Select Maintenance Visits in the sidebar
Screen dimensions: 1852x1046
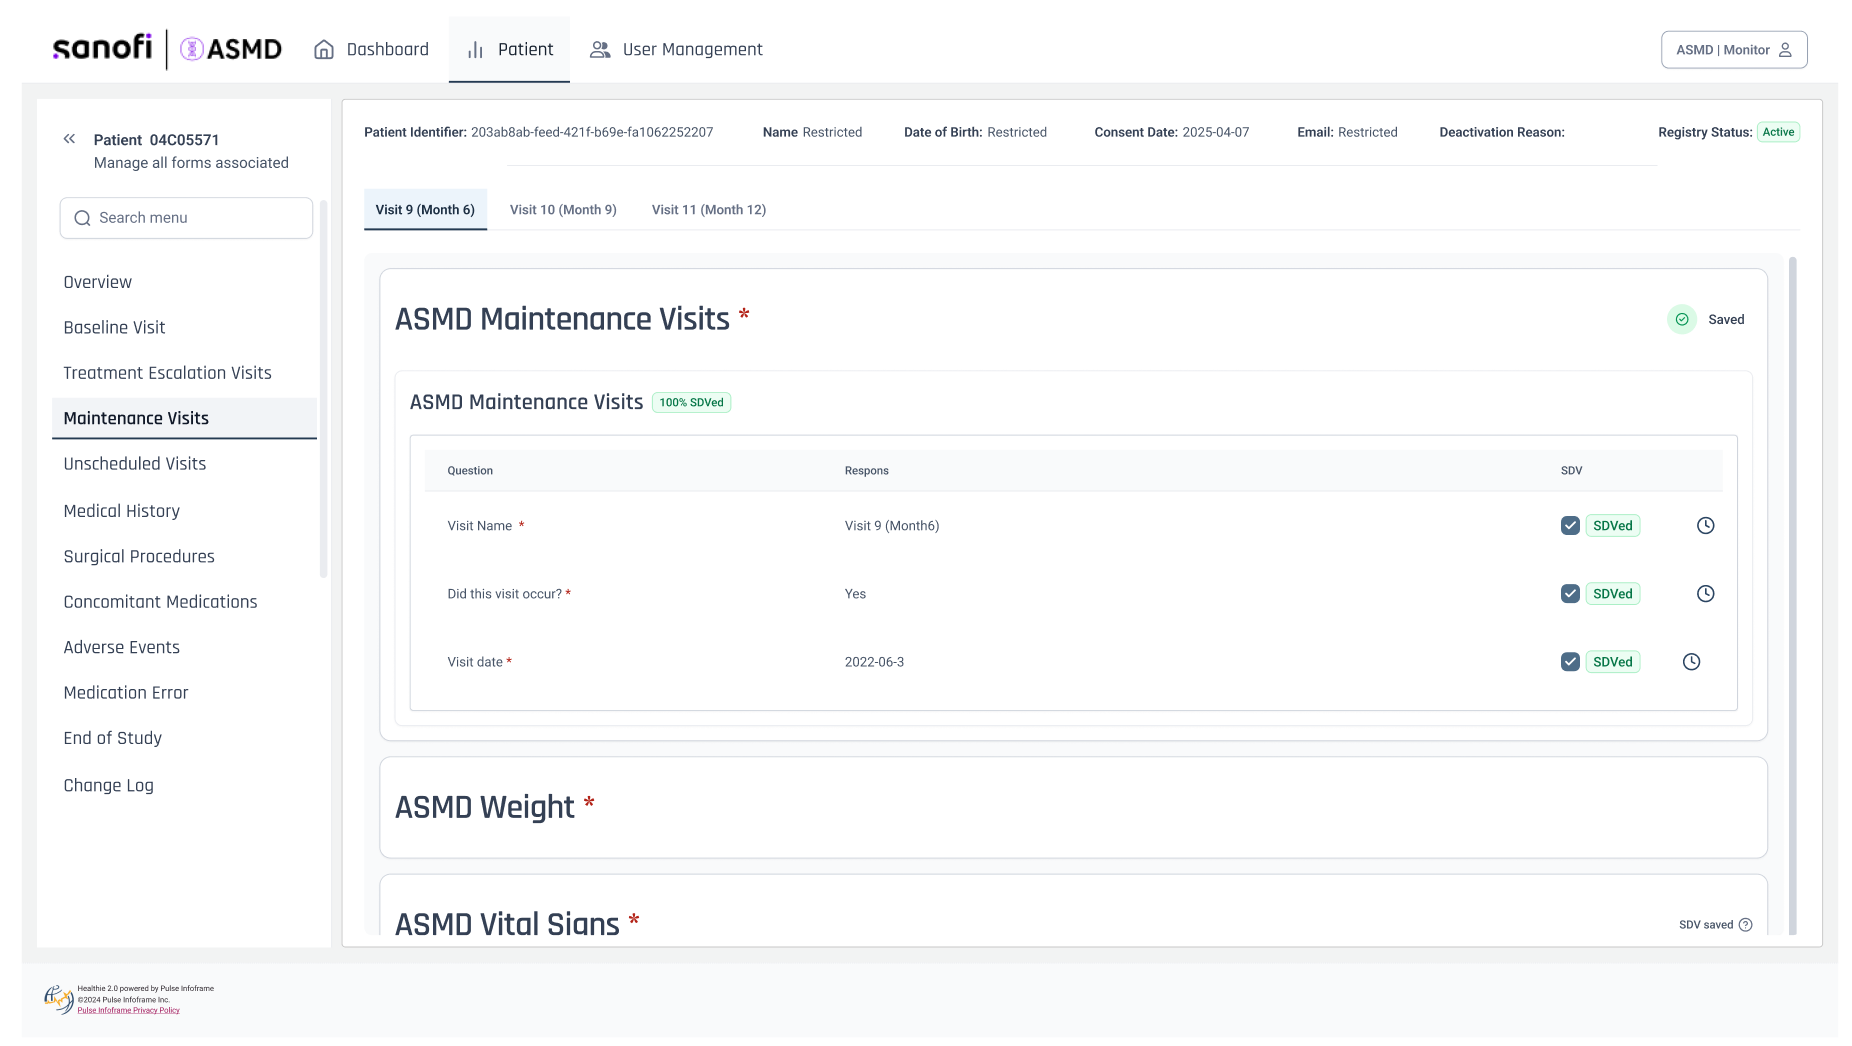click(x=184, y=418)
